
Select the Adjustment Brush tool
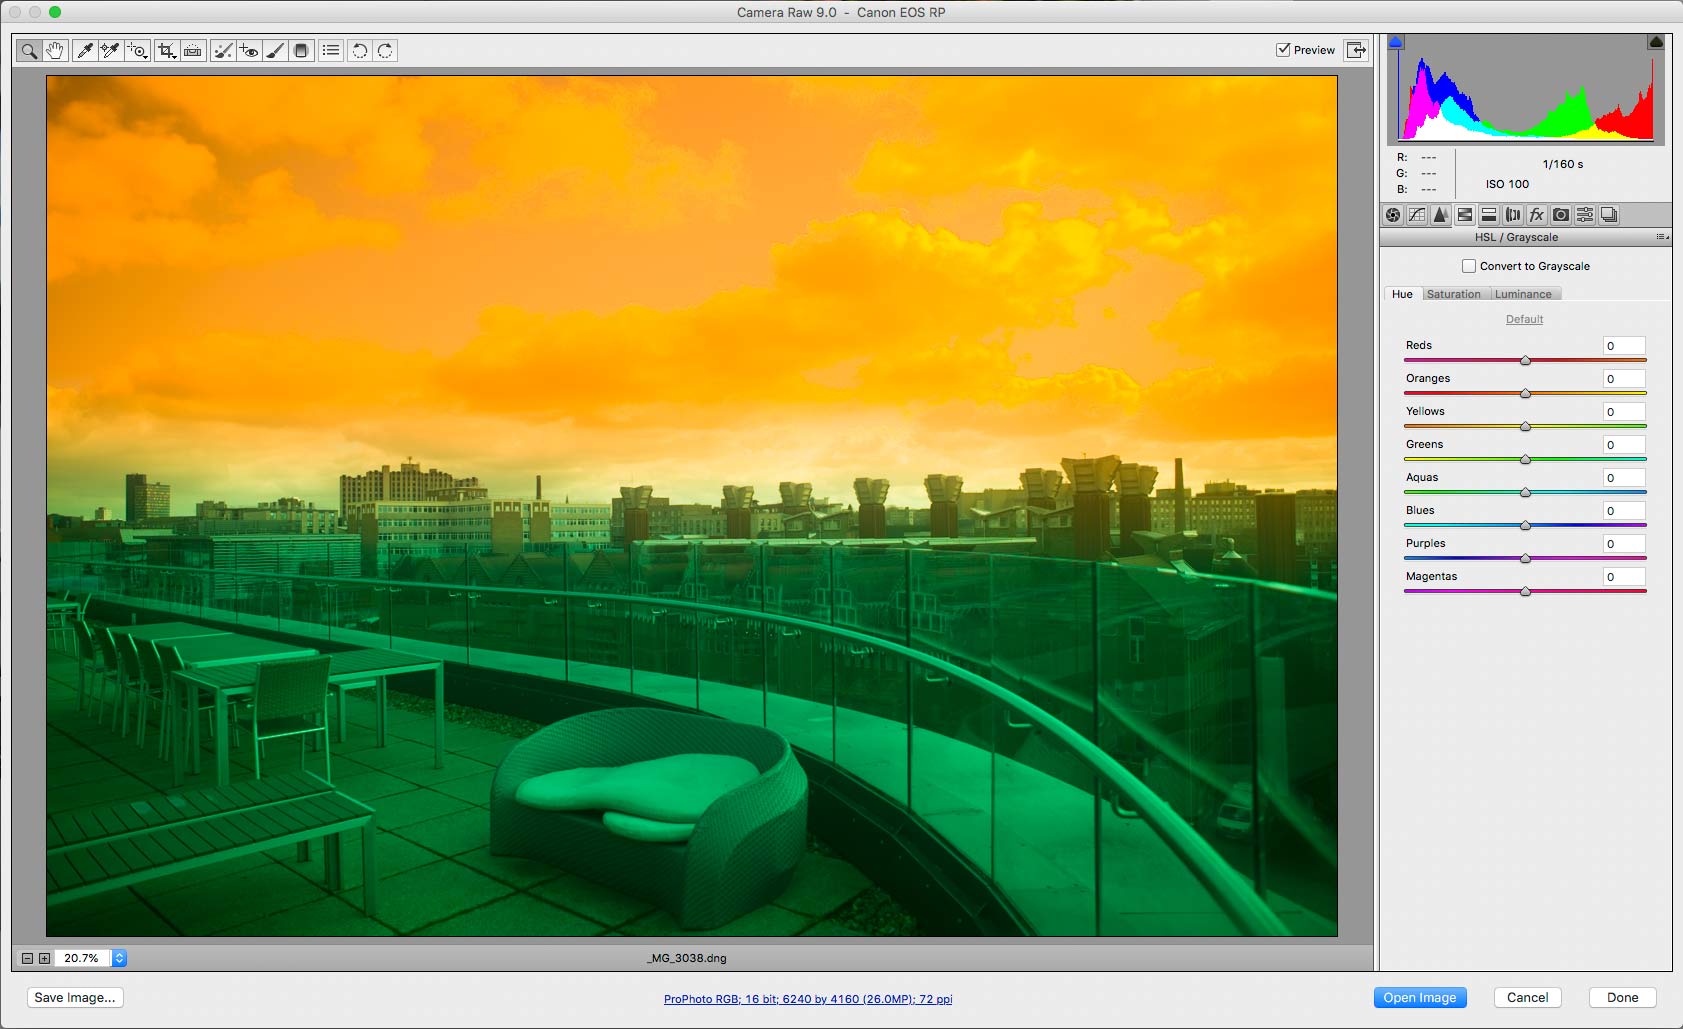coord(275,50)
